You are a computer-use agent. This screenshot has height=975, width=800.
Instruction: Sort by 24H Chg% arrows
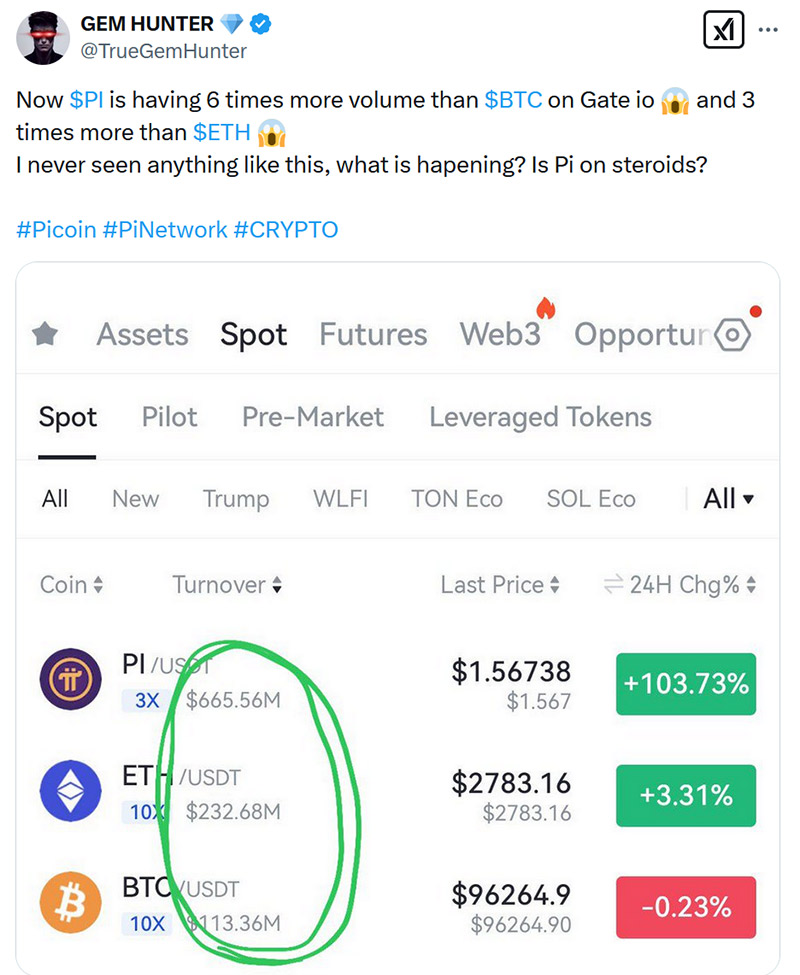tap(751, 585)
